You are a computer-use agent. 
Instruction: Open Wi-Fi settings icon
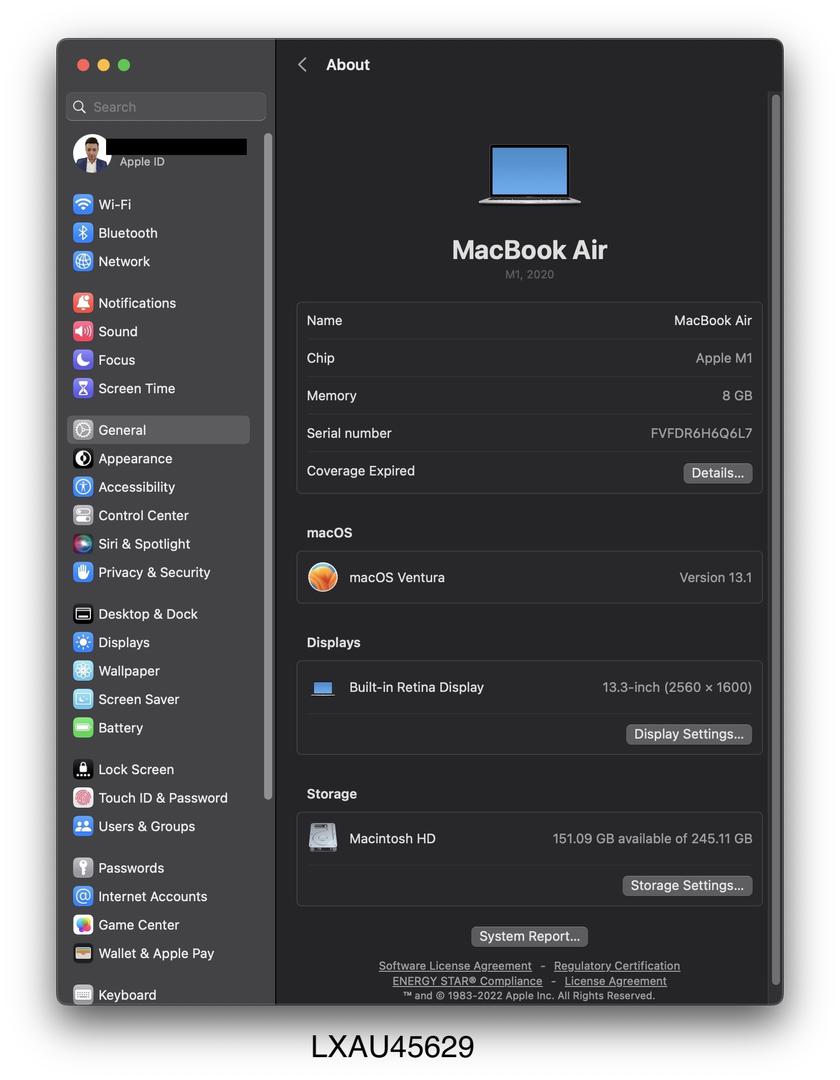(x=83, y=205)
